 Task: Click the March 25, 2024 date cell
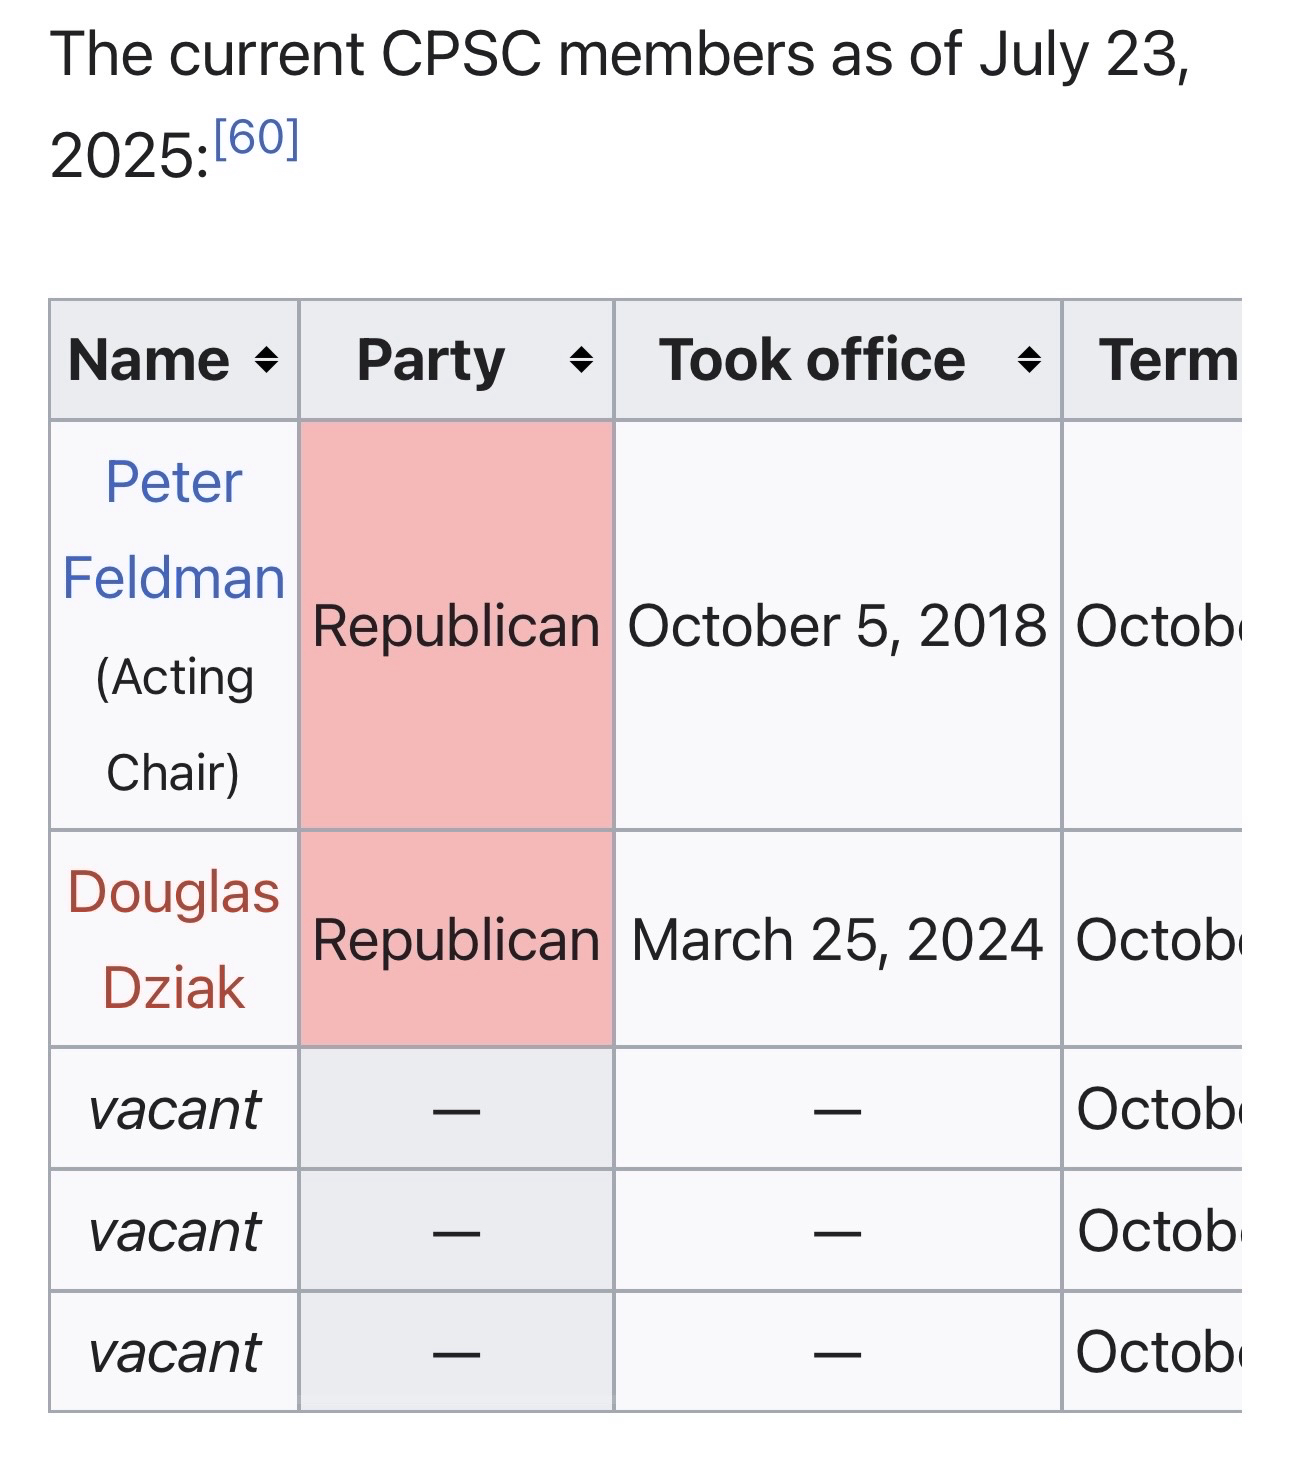[x=837, y=940]
